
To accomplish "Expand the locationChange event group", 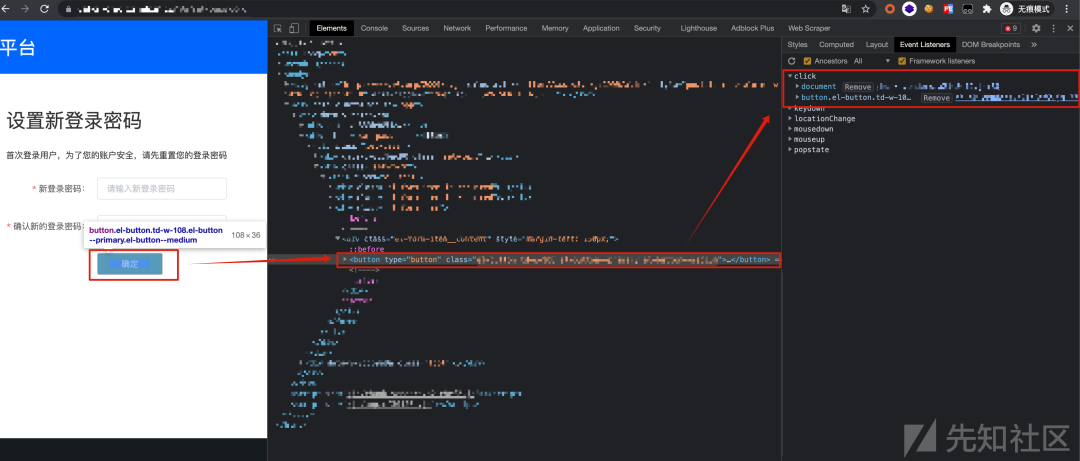I will [790, 119].
